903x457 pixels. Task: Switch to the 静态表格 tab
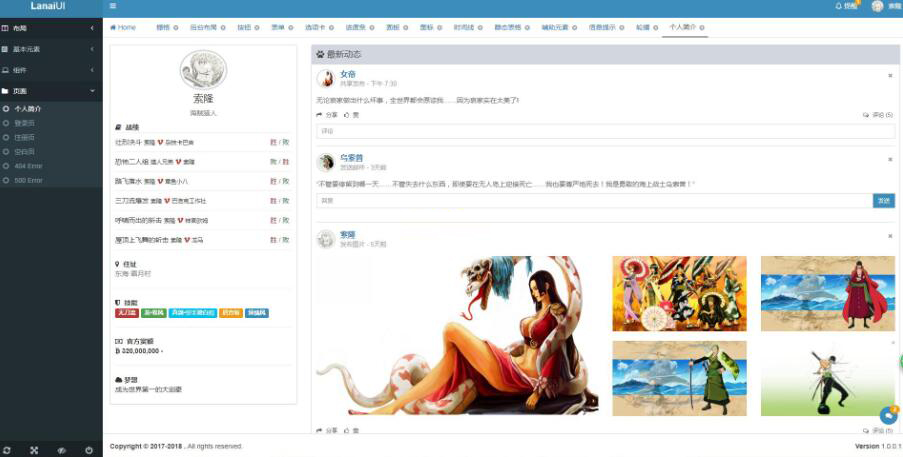[508, 28]
